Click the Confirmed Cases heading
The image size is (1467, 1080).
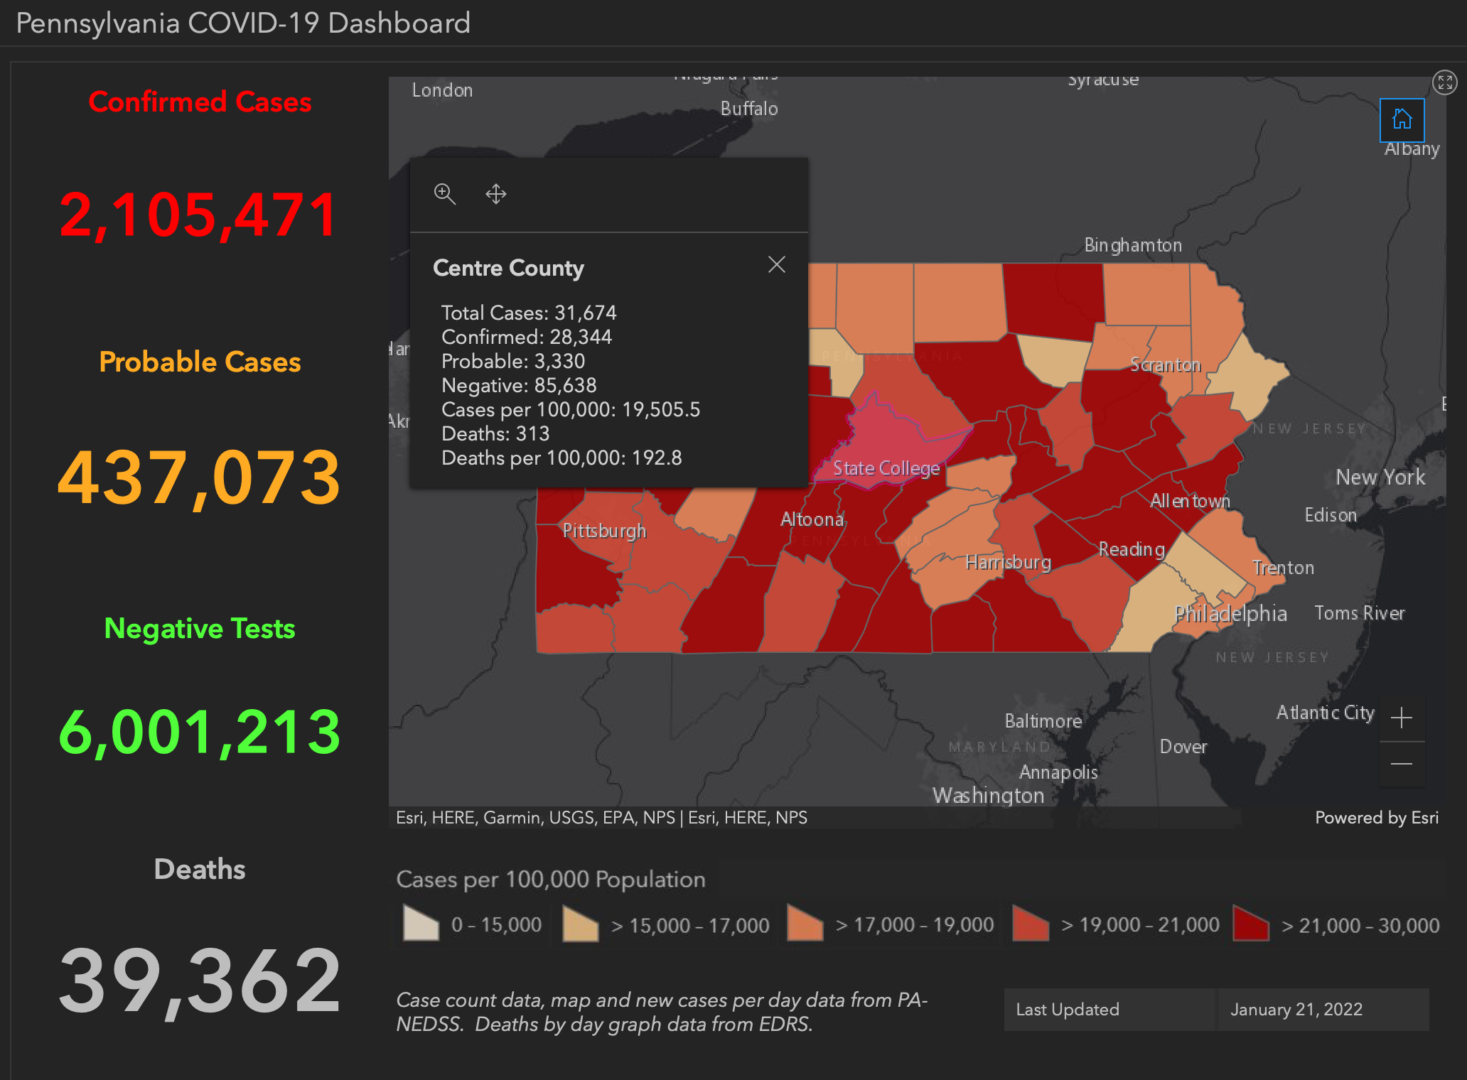pyautogui.click(x=200, y=101)
